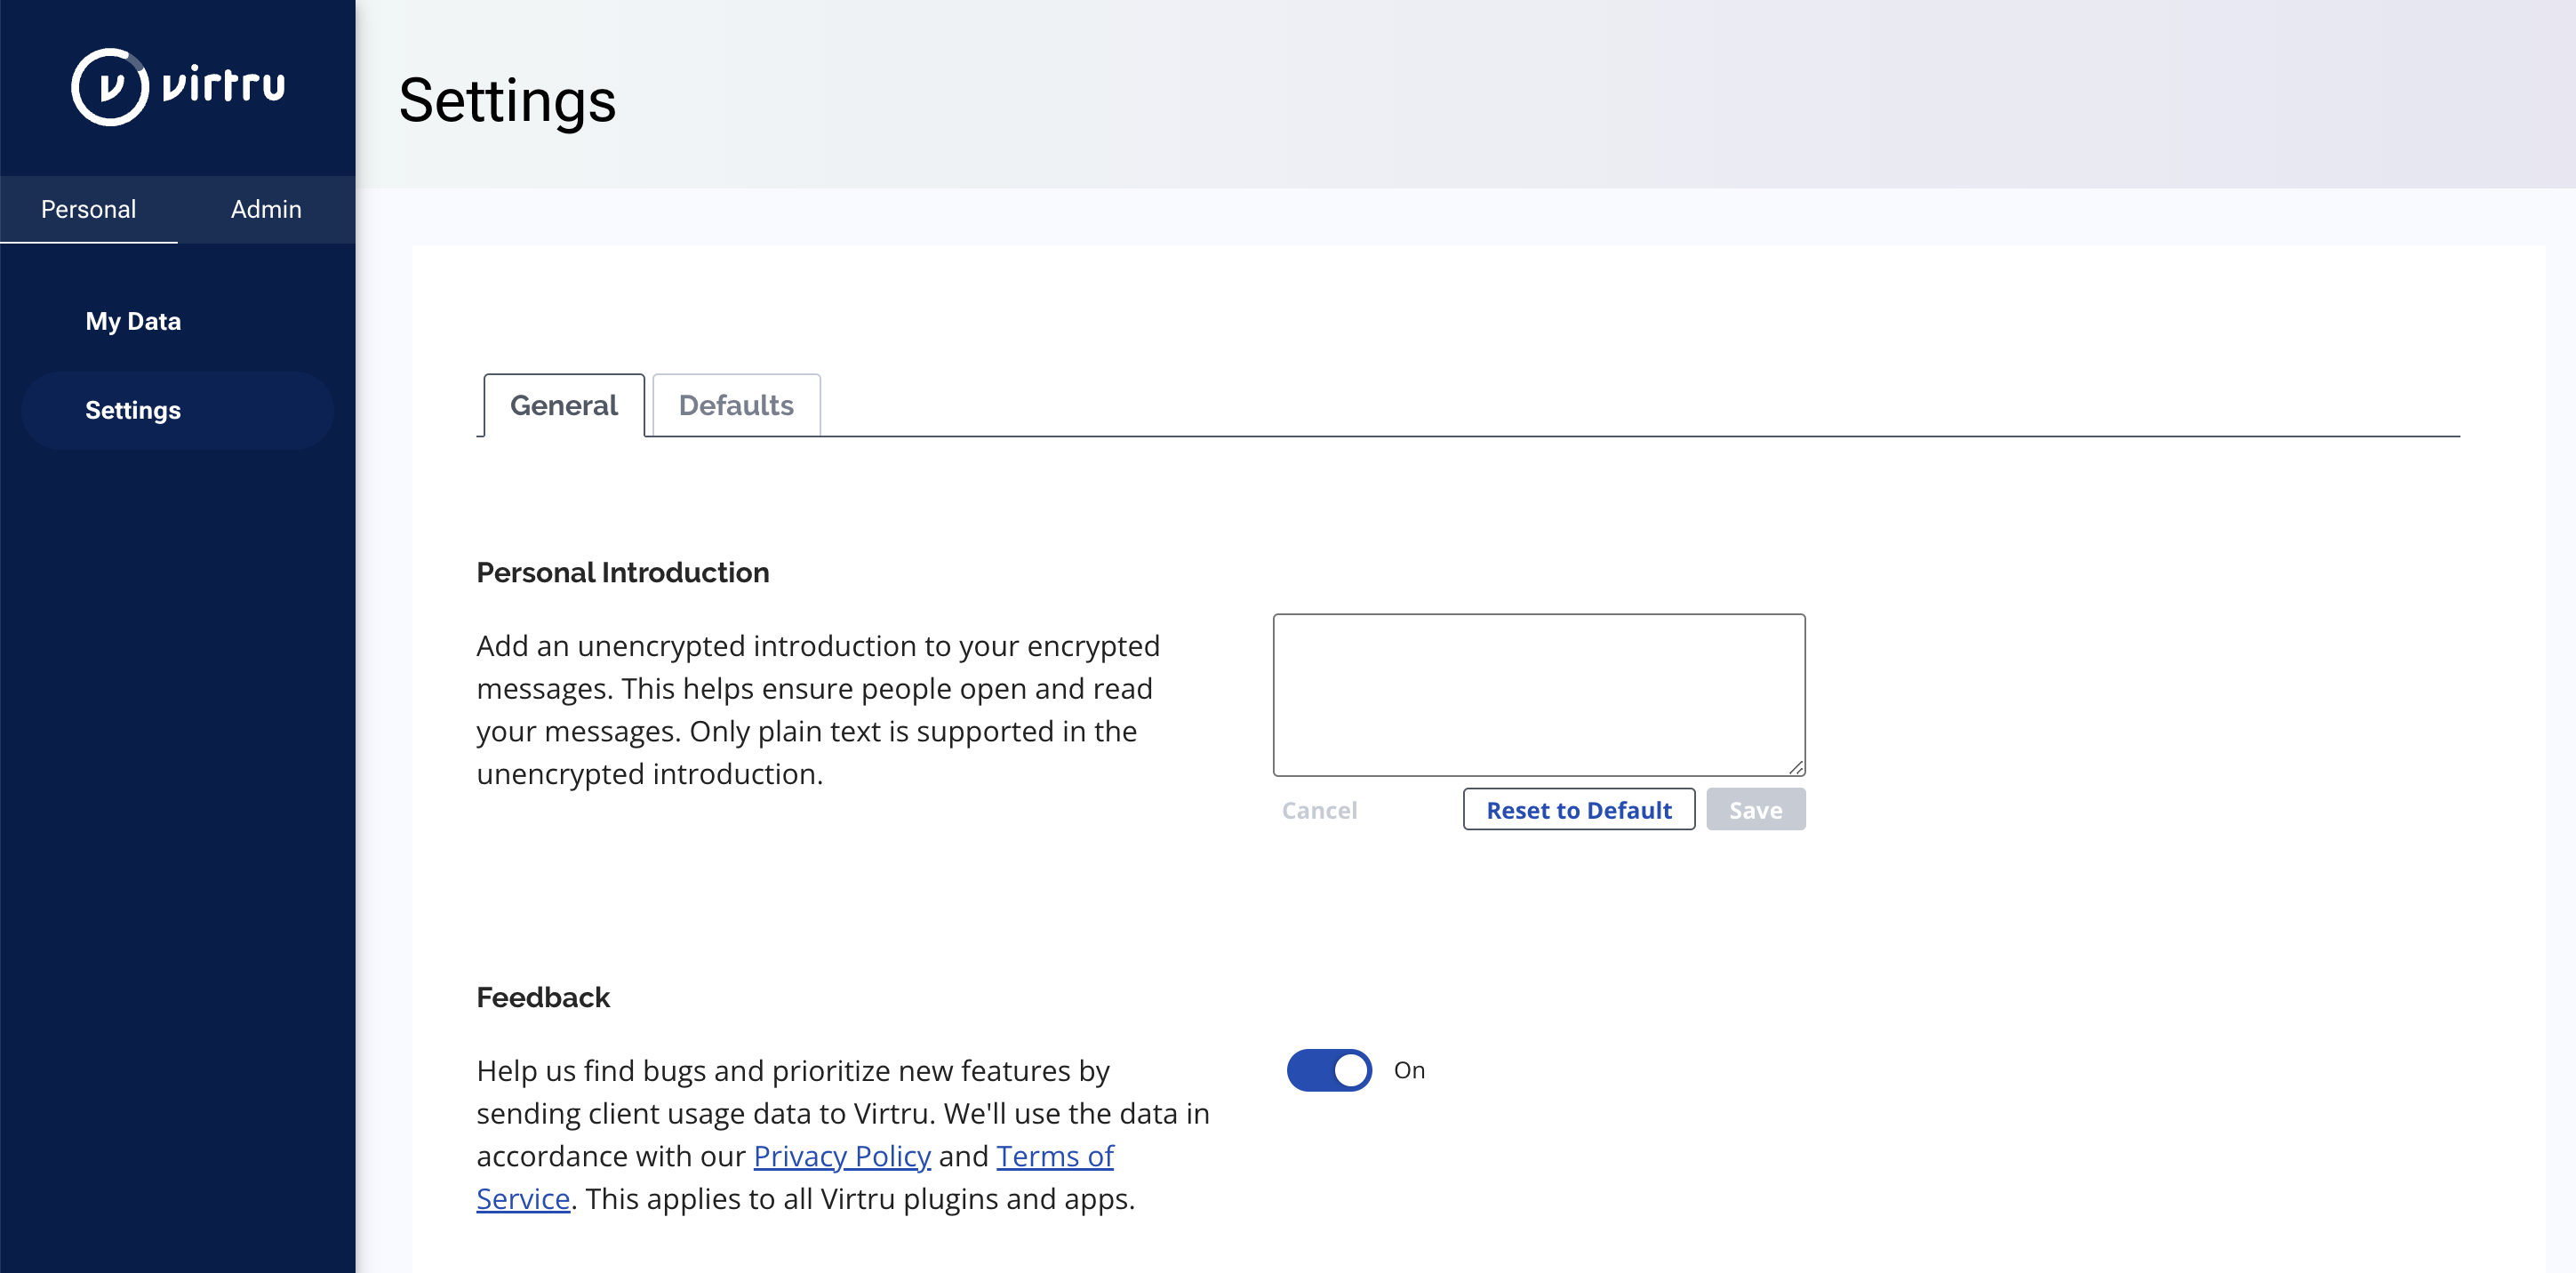Open the Privacy Policy link
This screenshot has height=1273, width=2576.
coord(842,1156)
